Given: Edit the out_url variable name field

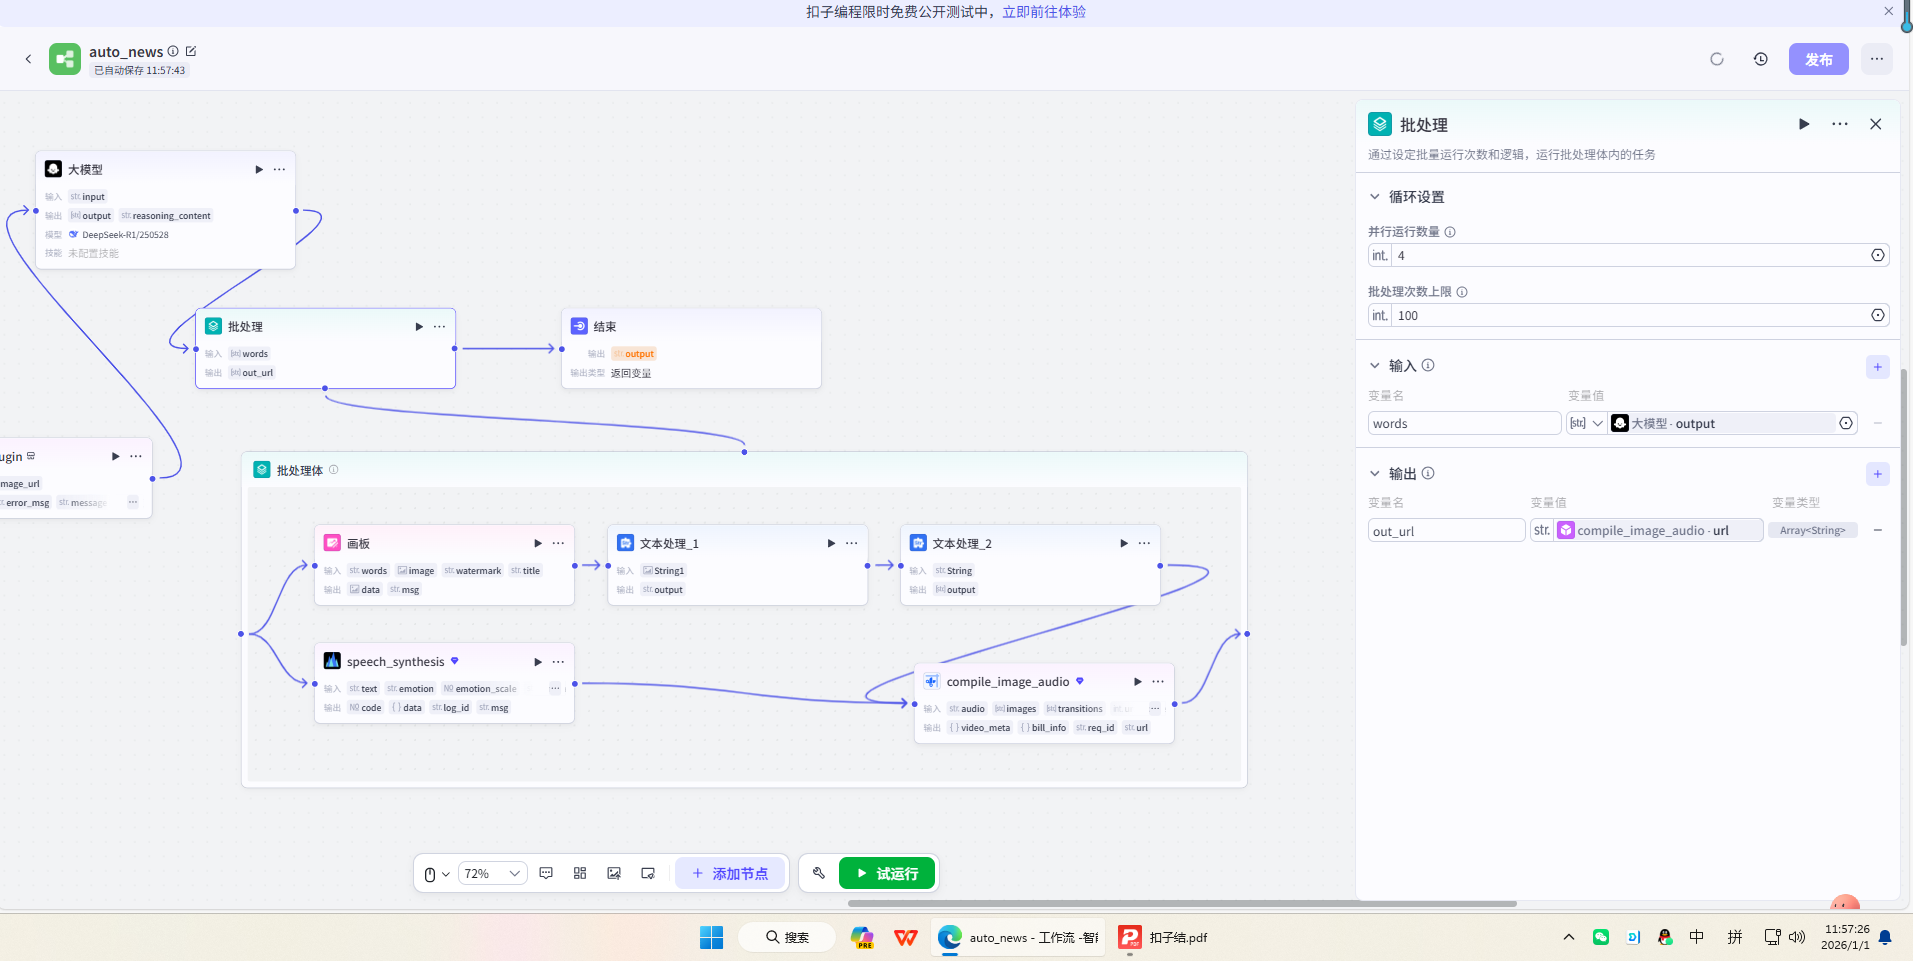Looking at the screenshot, I should [1446, 531].
